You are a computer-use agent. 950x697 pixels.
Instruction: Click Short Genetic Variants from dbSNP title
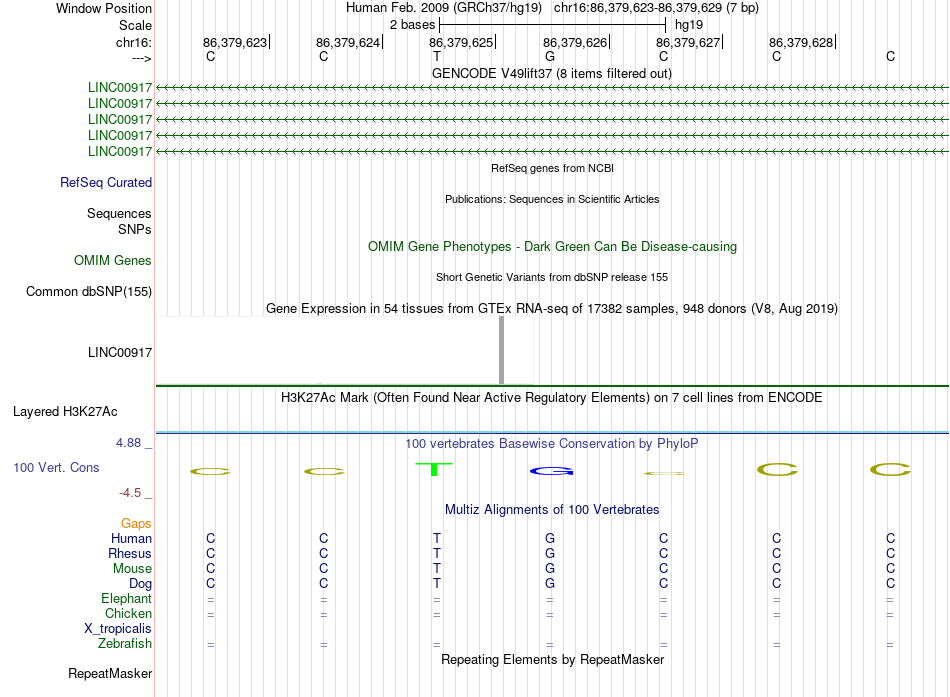(x=552, y=277)
